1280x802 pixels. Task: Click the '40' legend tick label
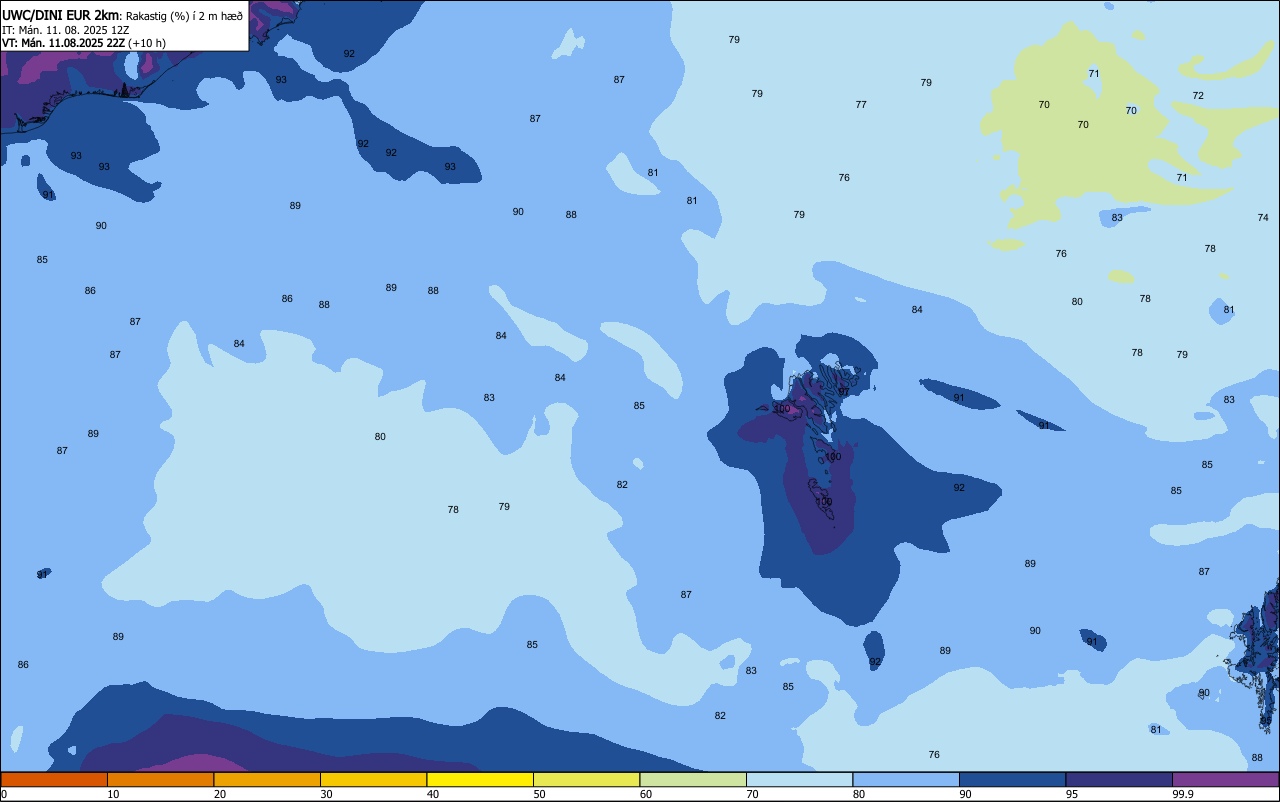pyautogui.click(x=433, y=794)
